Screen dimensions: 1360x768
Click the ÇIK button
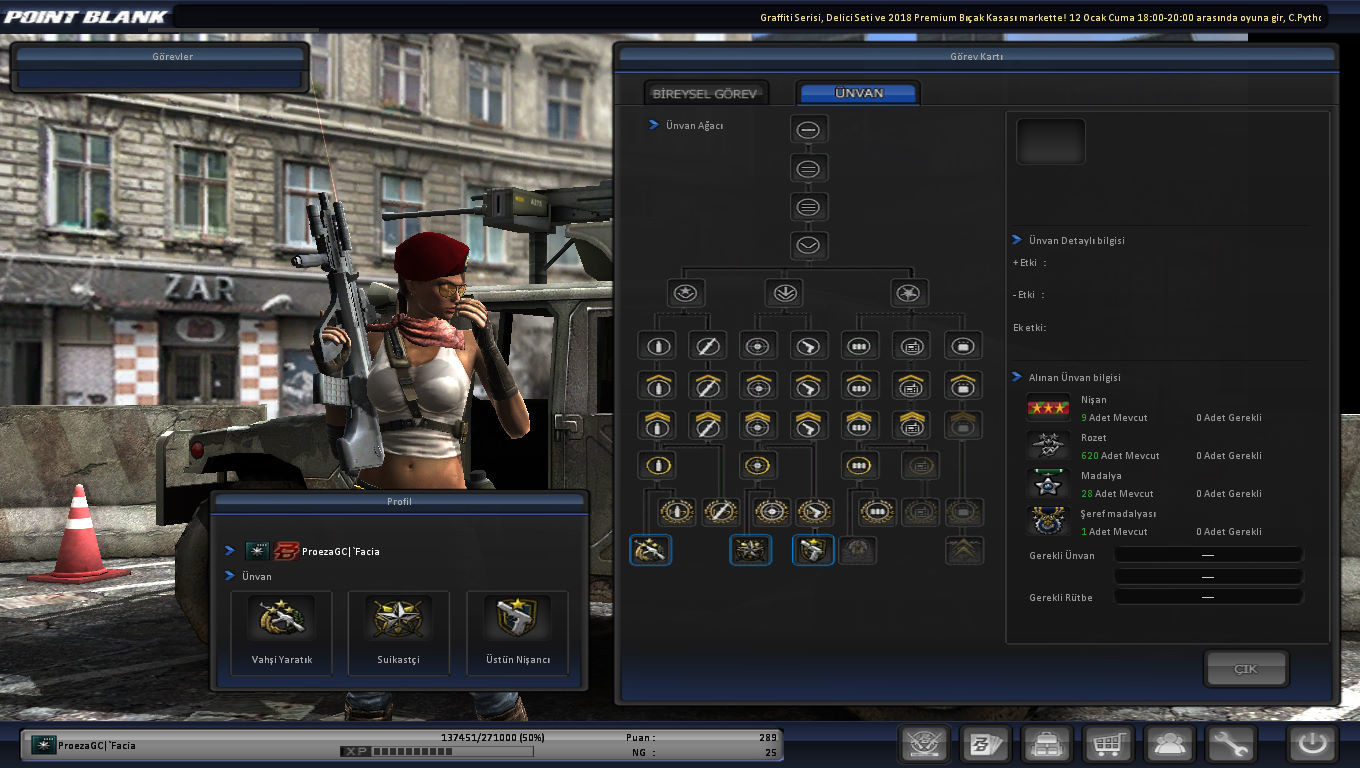(1246, 669)
